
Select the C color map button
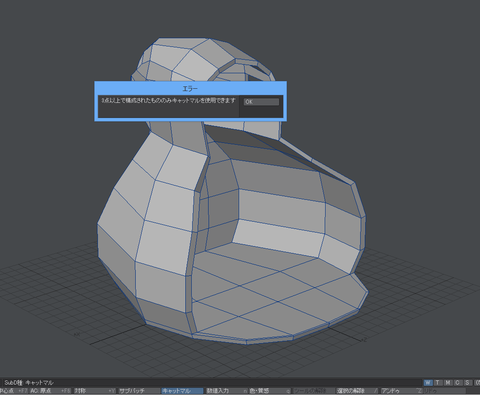coord(458,383)
